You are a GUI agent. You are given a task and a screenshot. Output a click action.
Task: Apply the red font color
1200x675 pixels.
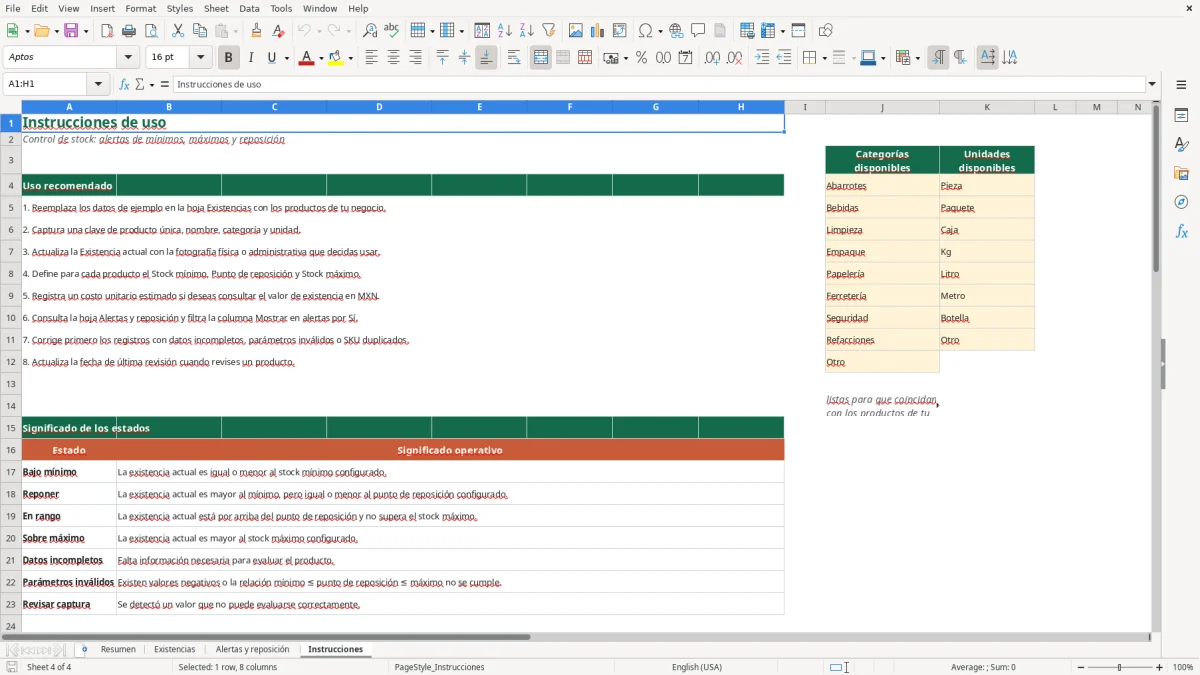coord(305,58)
